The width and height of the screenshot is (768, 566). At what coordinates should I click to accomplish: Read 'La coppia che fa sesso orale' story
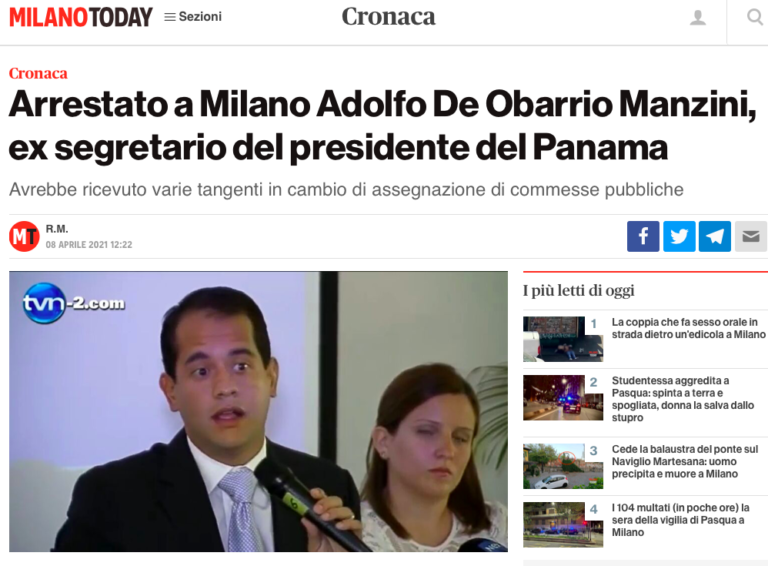(688, 328)
